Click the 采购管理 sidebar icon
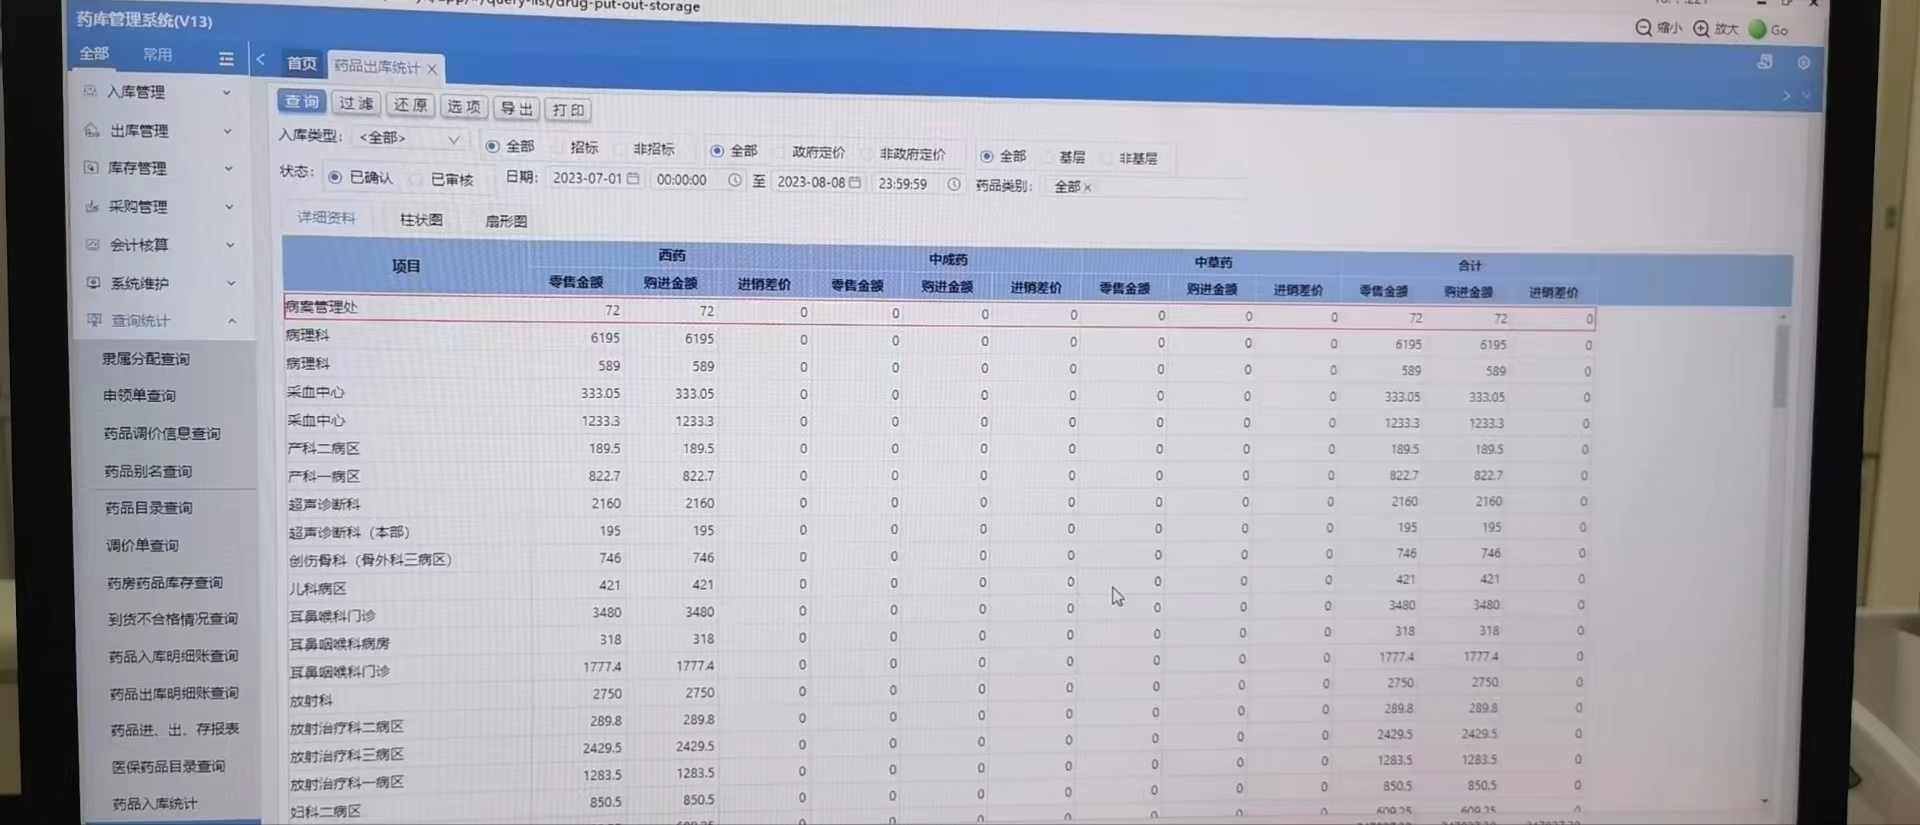Image resolution: width=1920 pixels, height=825 pixels. click(92, 206)
